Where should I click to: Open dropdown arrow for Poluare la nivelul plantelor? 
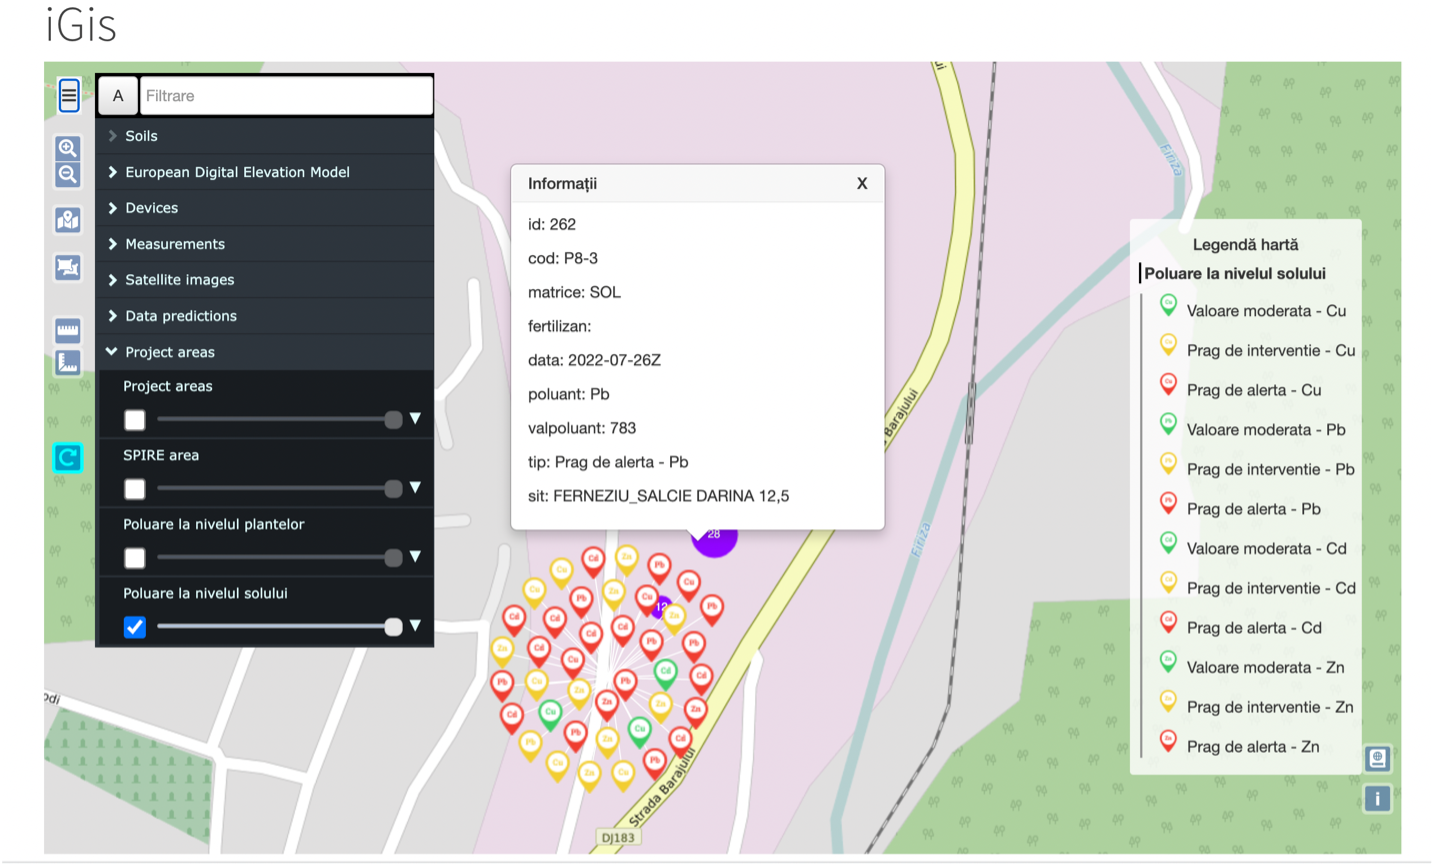415,556
